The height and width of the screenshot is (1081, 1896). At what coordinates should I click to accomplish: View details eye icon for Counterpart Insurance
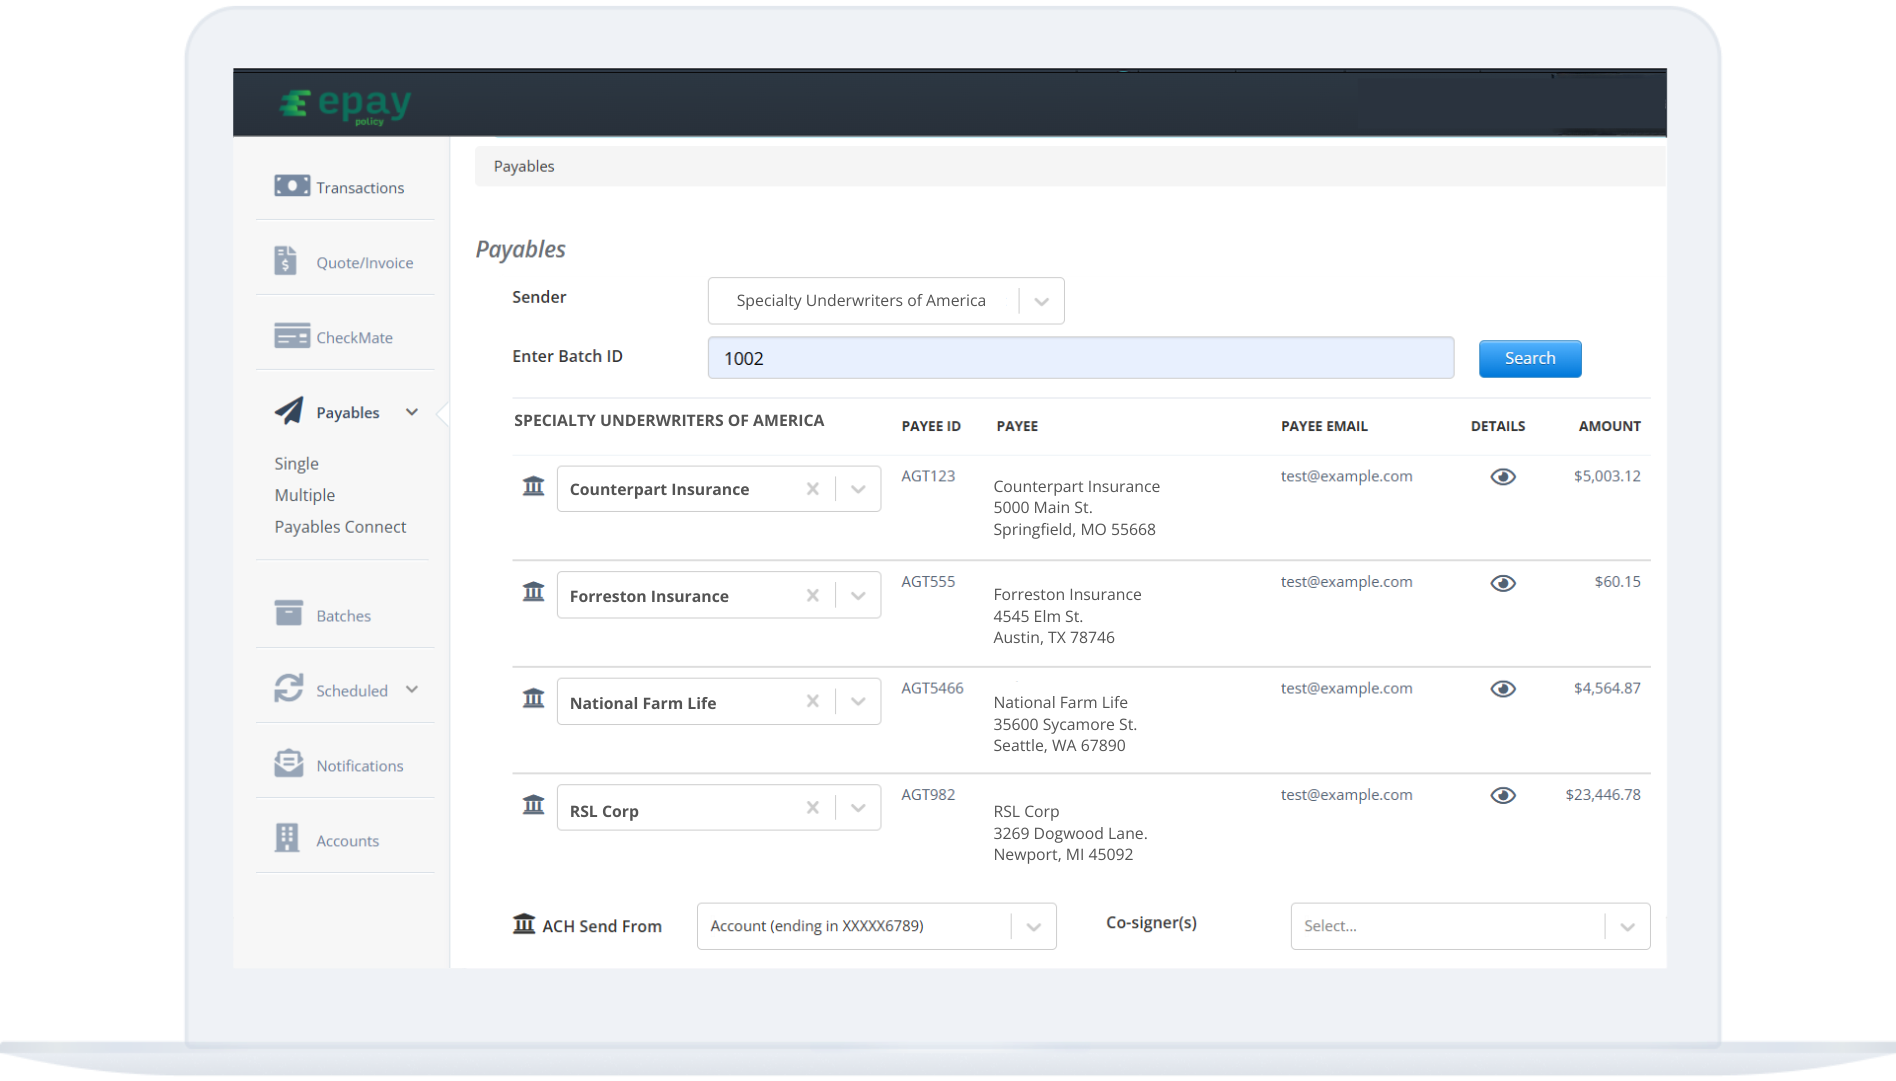pyautogui.click(x=1502, y=477)
